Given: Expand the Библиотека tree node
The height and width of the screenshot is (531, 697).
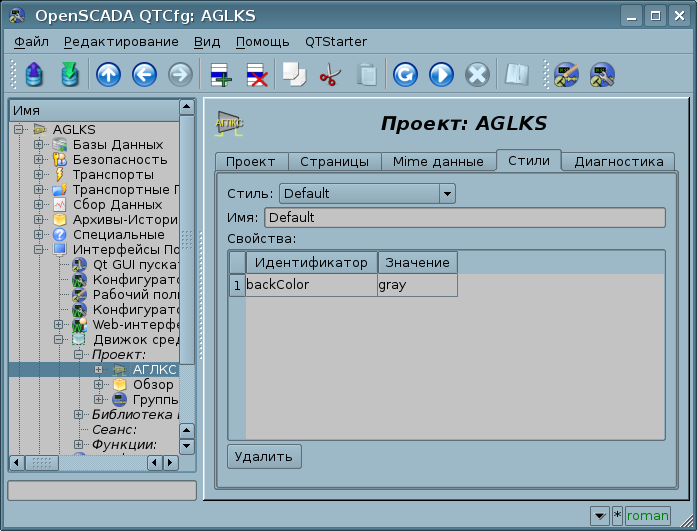Looking at the screenshot, I should [79, 415].
